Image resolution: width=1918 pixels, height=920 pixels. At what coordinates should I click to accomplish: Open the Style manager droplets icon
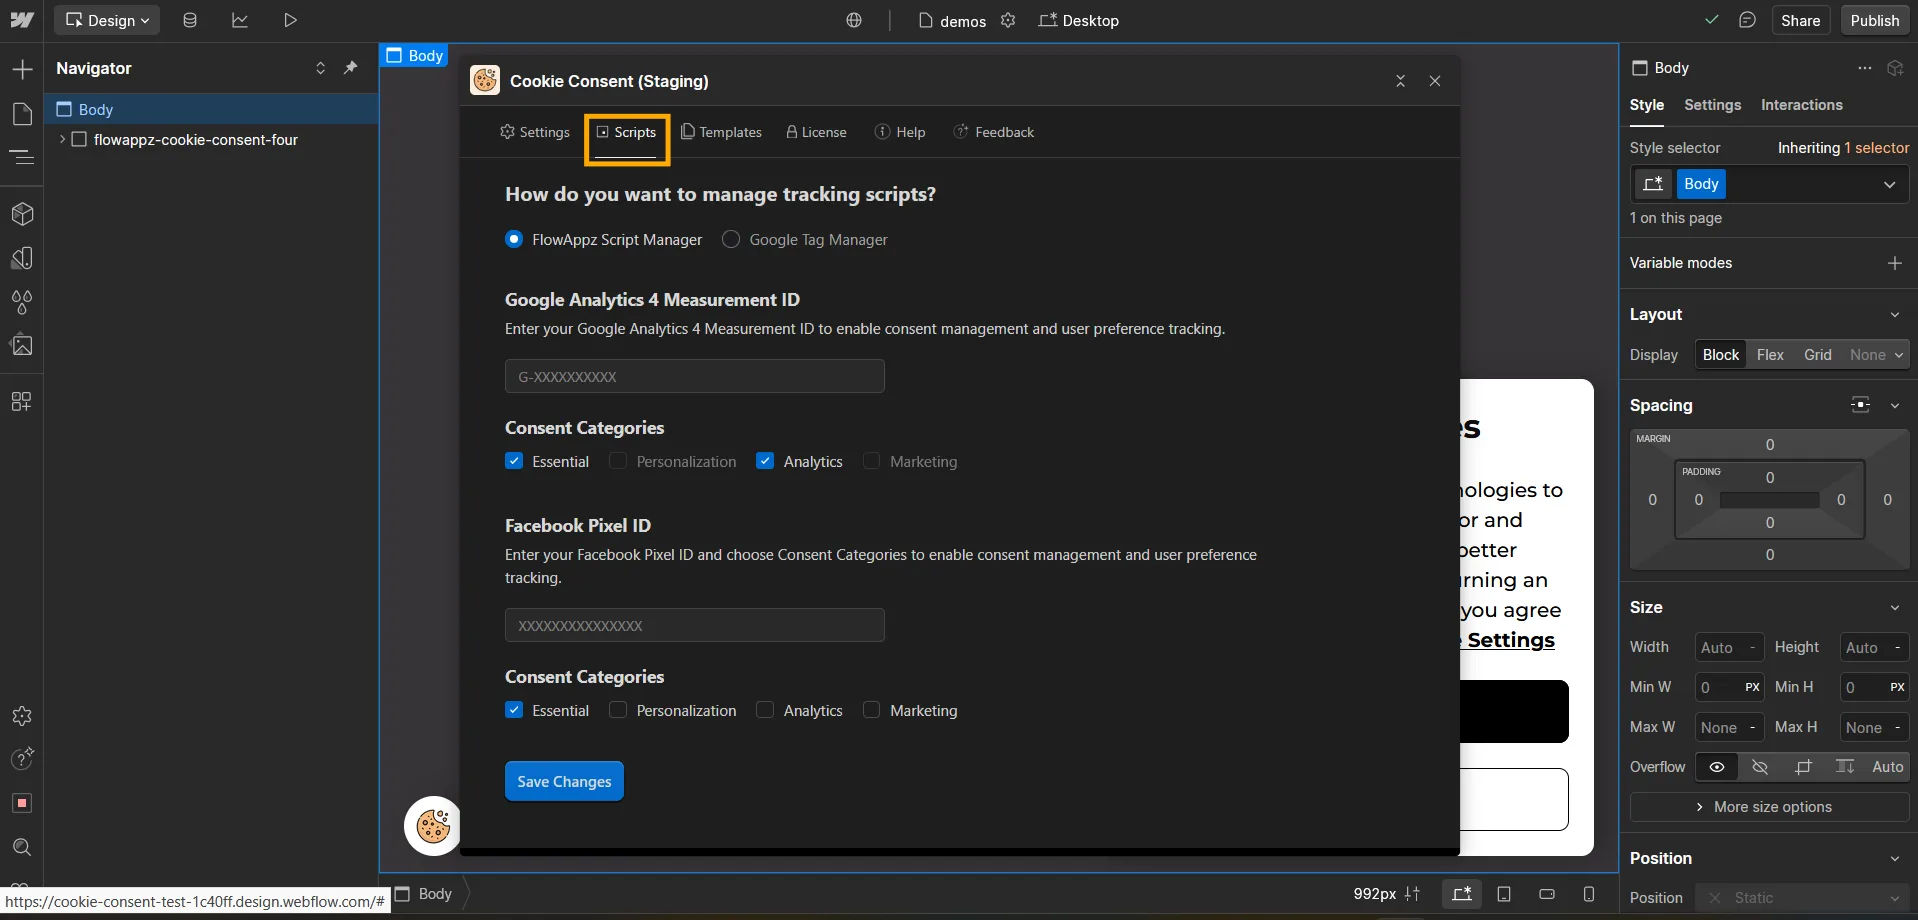pyautogui.click(x=22, y=301)
